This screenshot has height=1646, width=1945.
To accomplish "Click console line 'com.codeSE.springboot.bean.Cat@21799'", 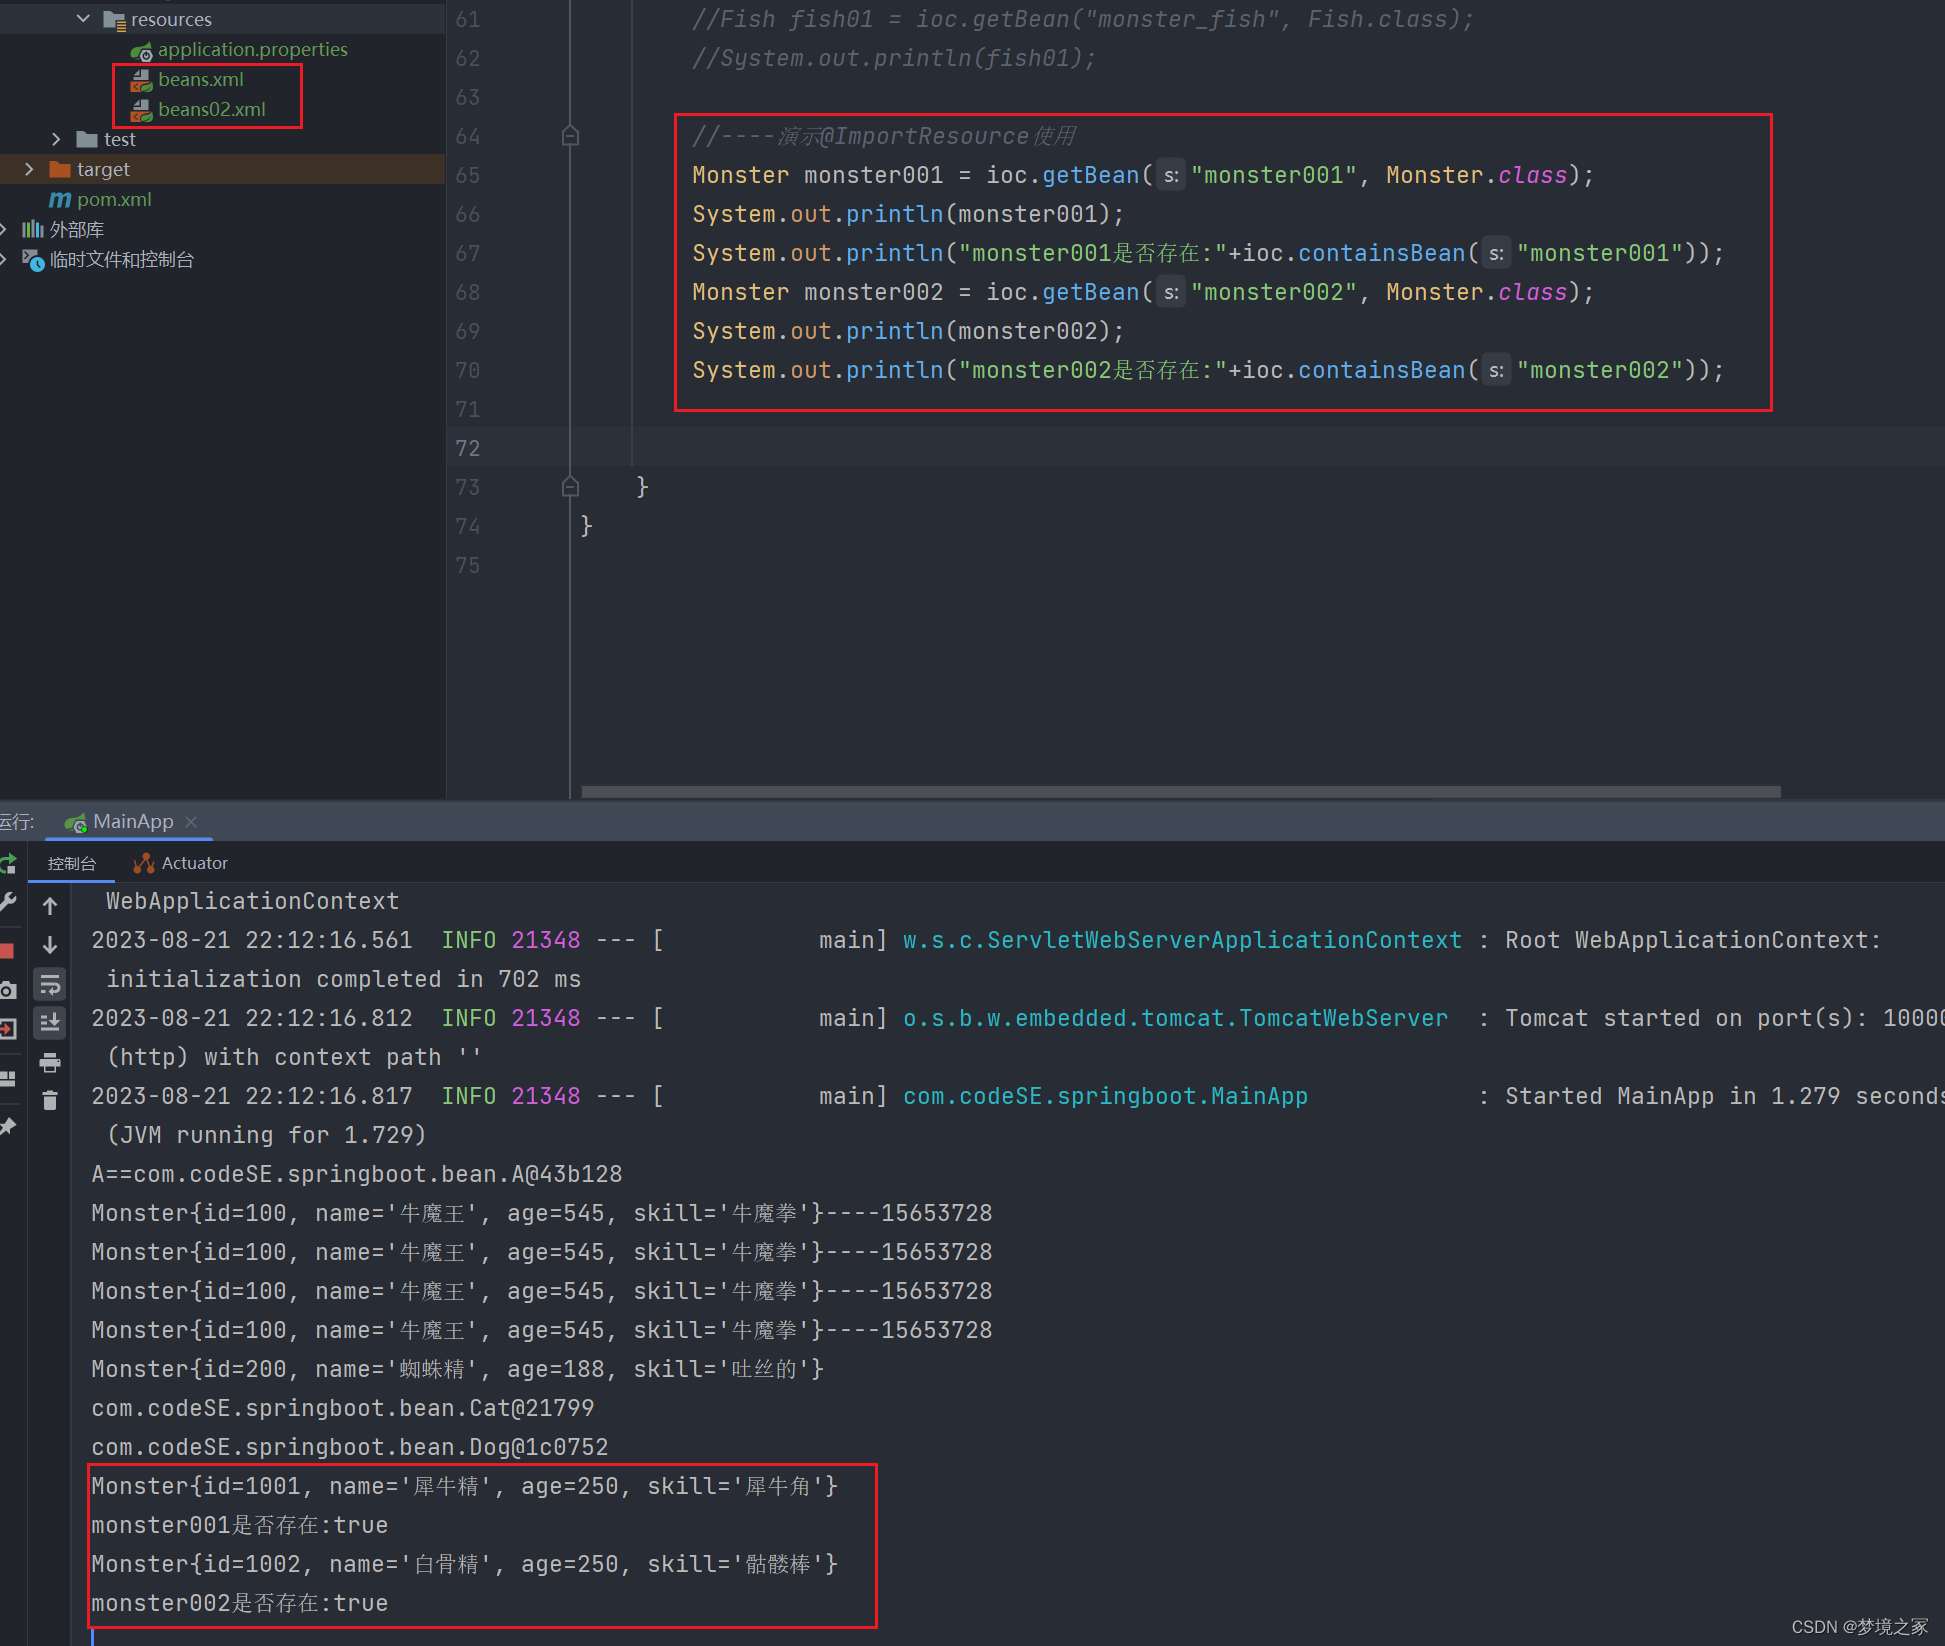I will tap(343, 1408).
